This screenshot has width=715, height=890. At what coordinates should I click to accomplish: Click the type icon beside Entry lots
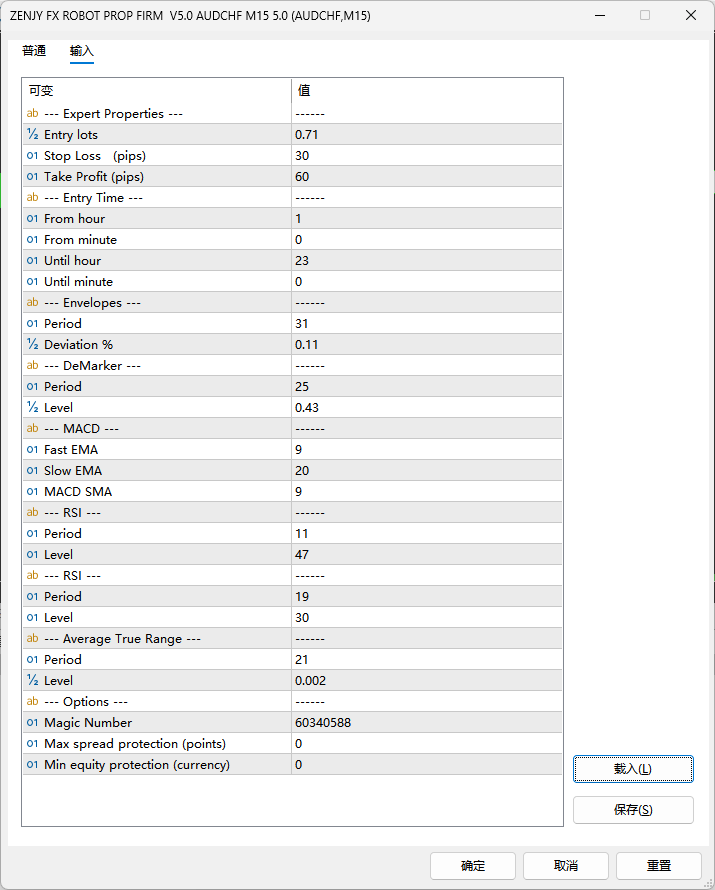coord(32,135)
